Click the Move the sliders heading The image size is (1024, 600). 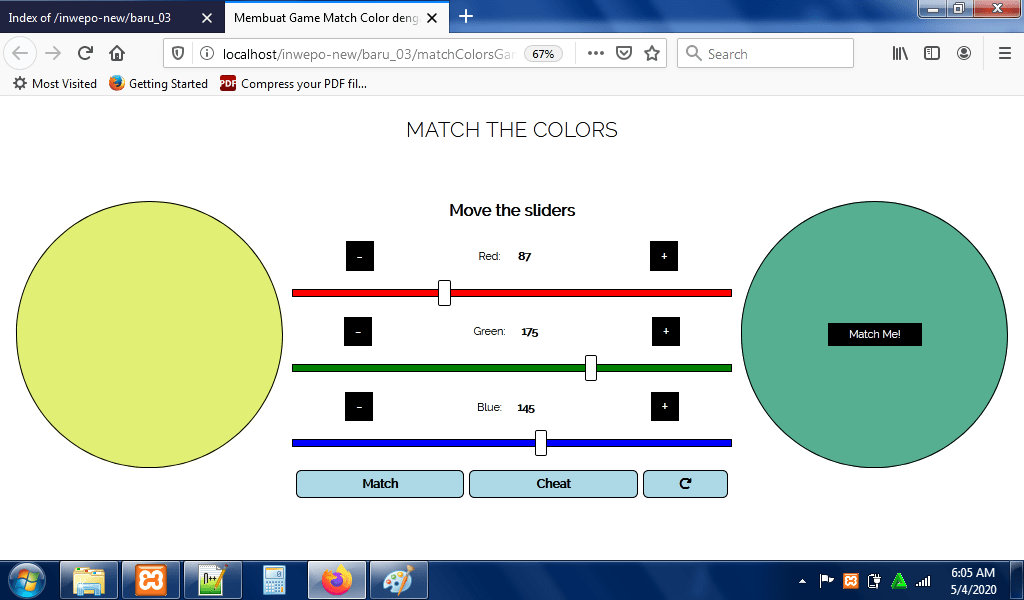[512, 210]
